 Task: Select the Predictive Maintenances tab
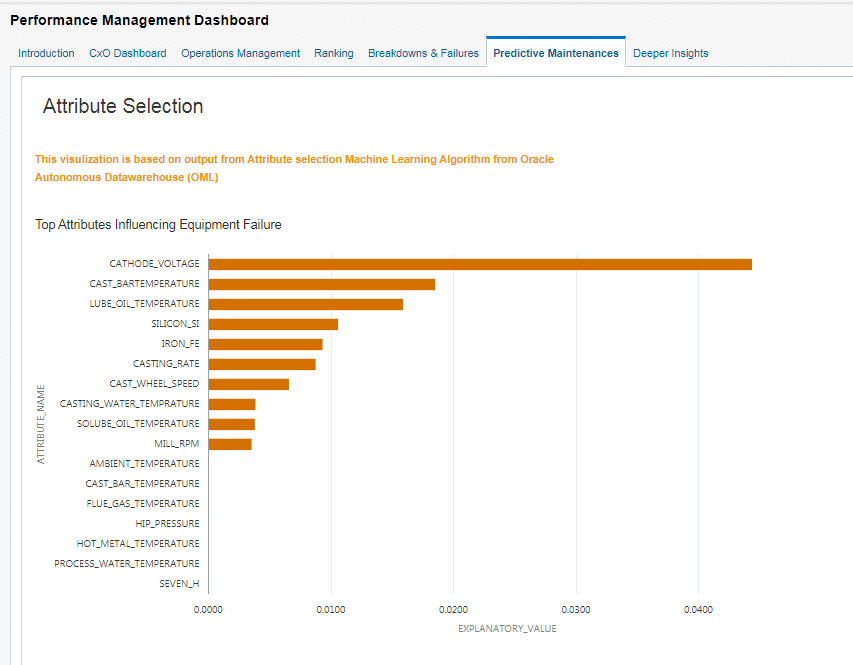555,53
